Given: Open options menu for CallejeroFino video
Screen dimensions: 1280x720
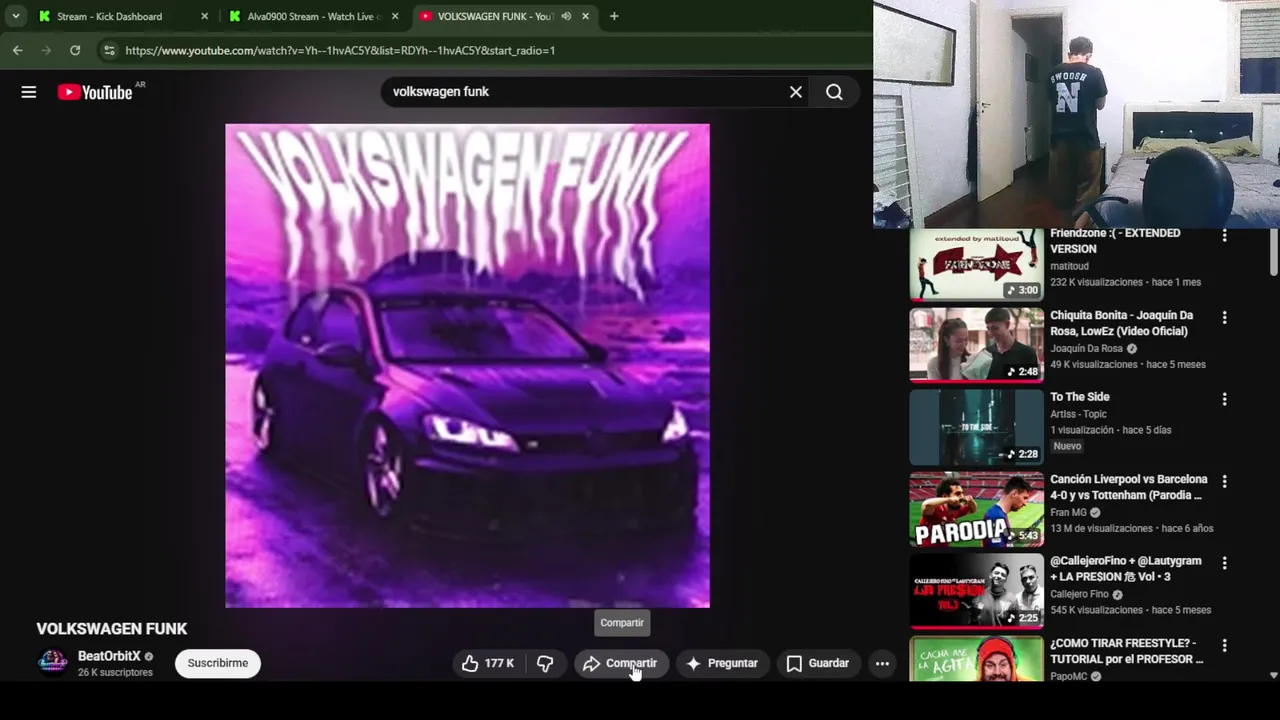Looking at the screenshot, I should point(1224,563).
